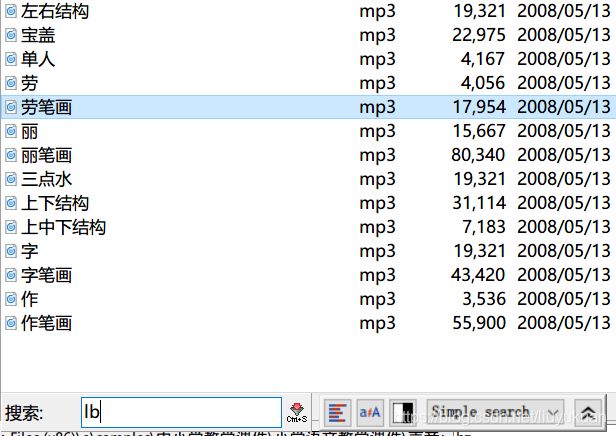Click the 2008/05/13 date in 字笔画 row
This screenshot has height=436, width=616.
point(564,275)
